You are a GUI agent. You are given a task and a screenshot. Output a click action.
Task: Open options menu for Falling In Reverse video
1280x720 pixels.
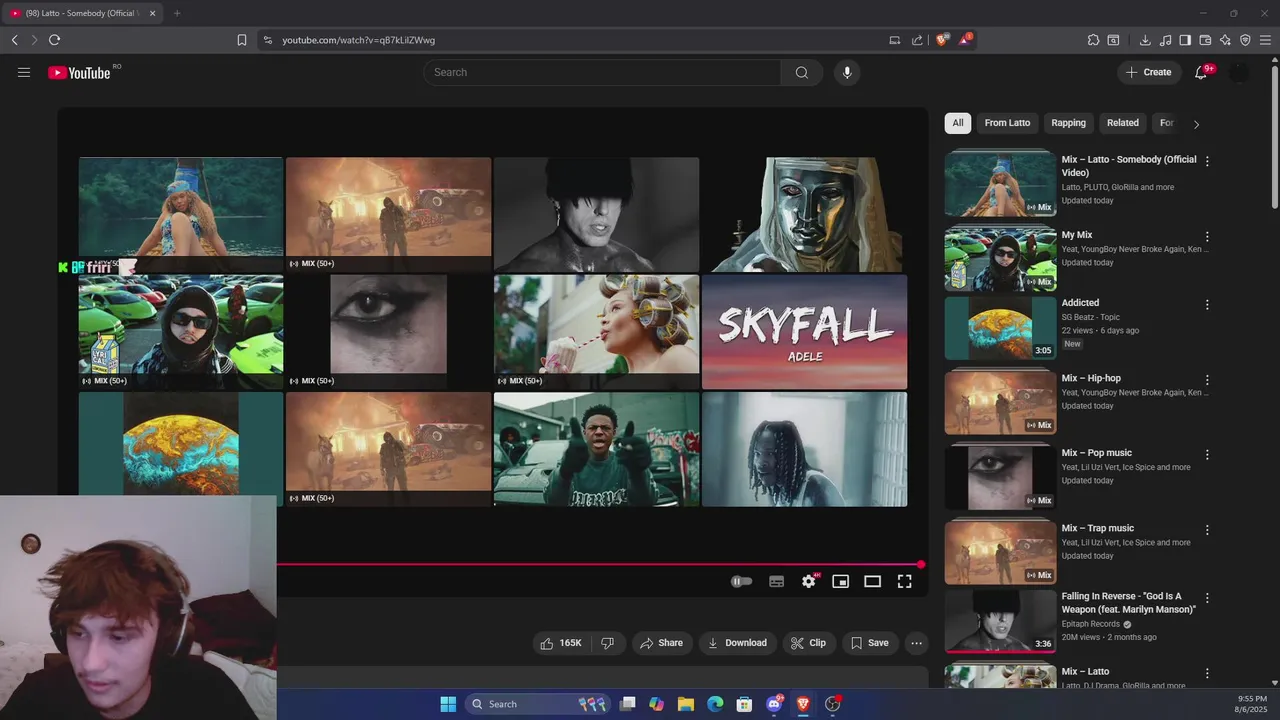[1207, 598]
